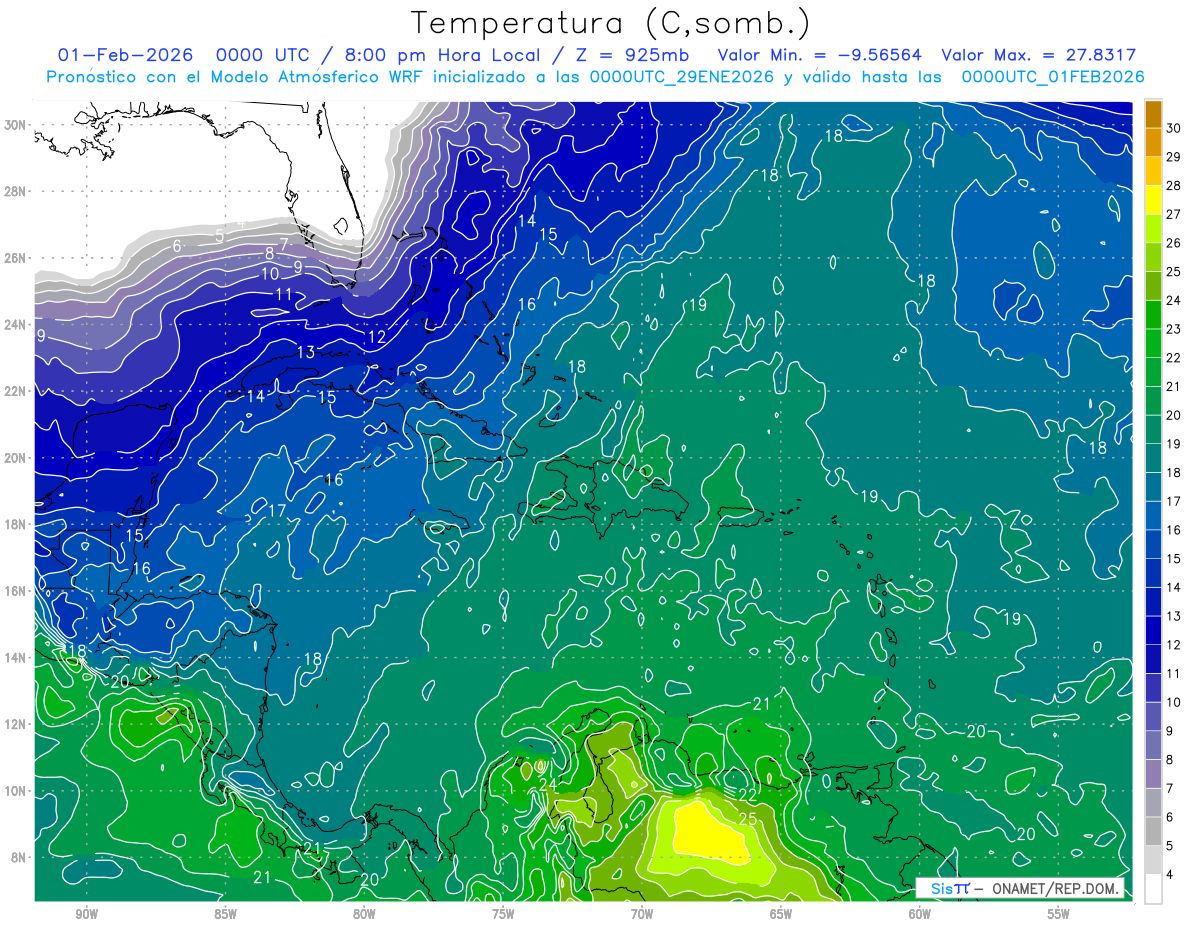Click the initialization time '0000UTC_29ENE2026'
This screenshot has width=1200, height=927.
[x=682, y=76]
